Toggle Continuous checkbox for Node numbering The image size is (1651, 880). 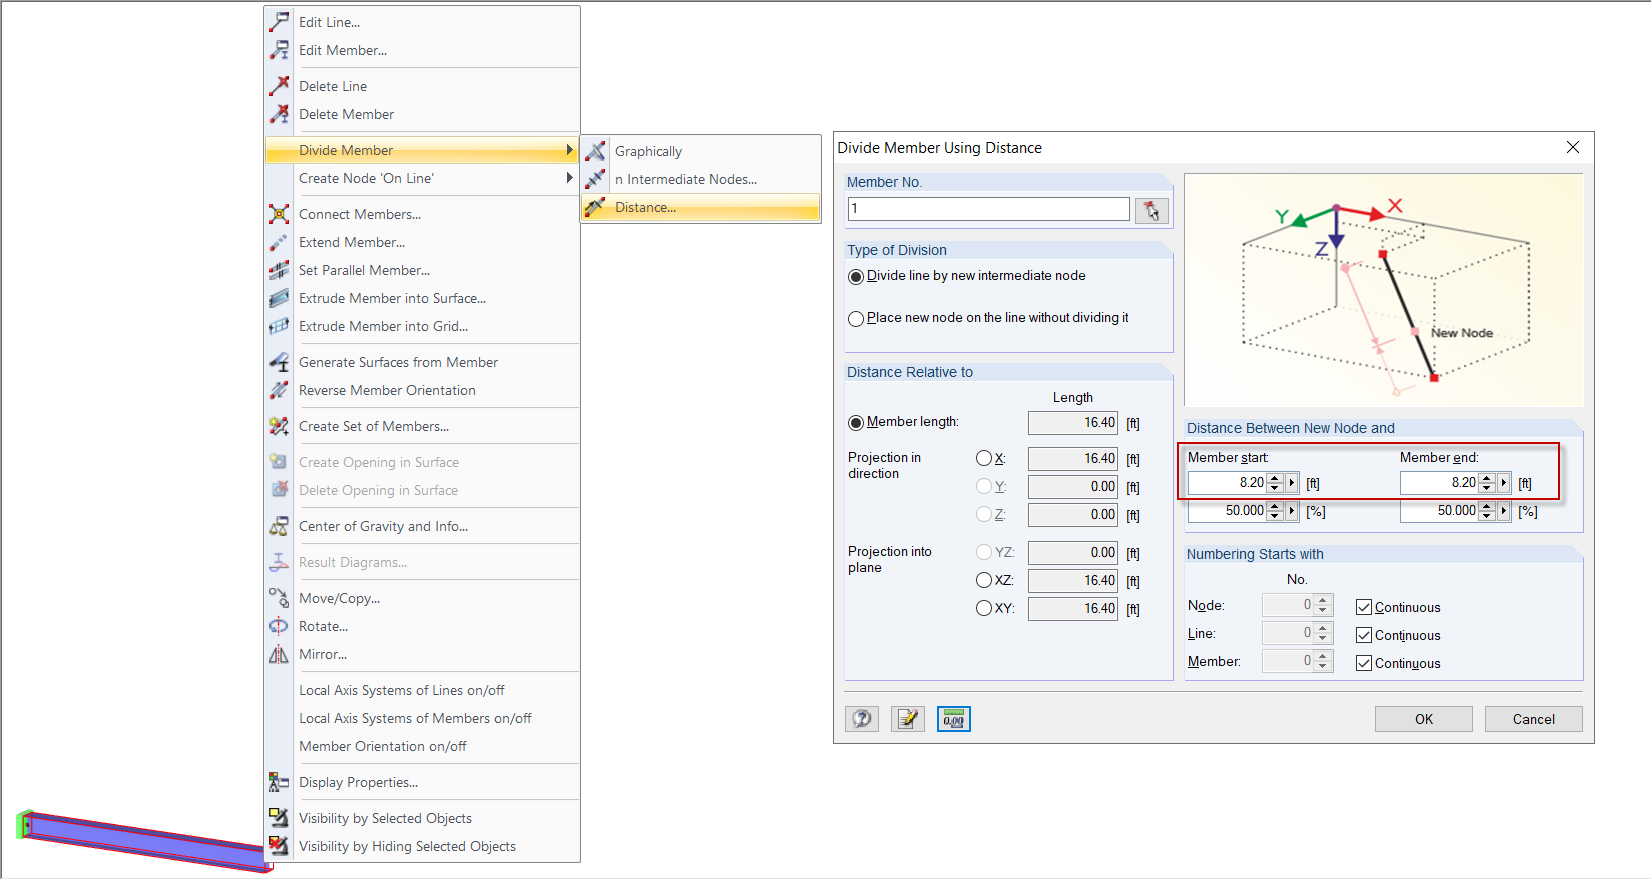click(x=1364, y=607)
